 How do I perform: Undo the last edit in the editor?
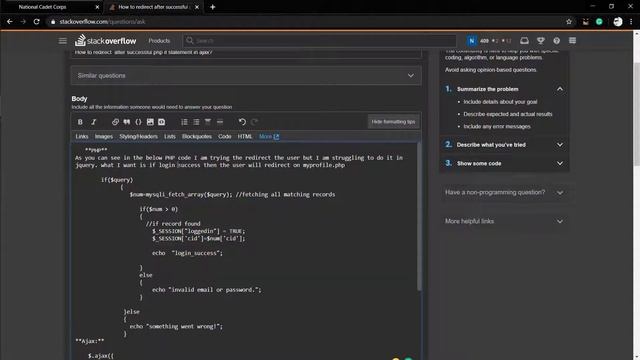point(242,122)
